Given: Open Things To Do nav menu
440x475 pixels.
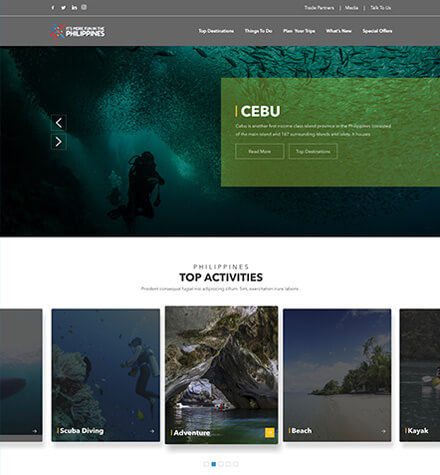Looking at the screenshot, I should click(258, 31).
